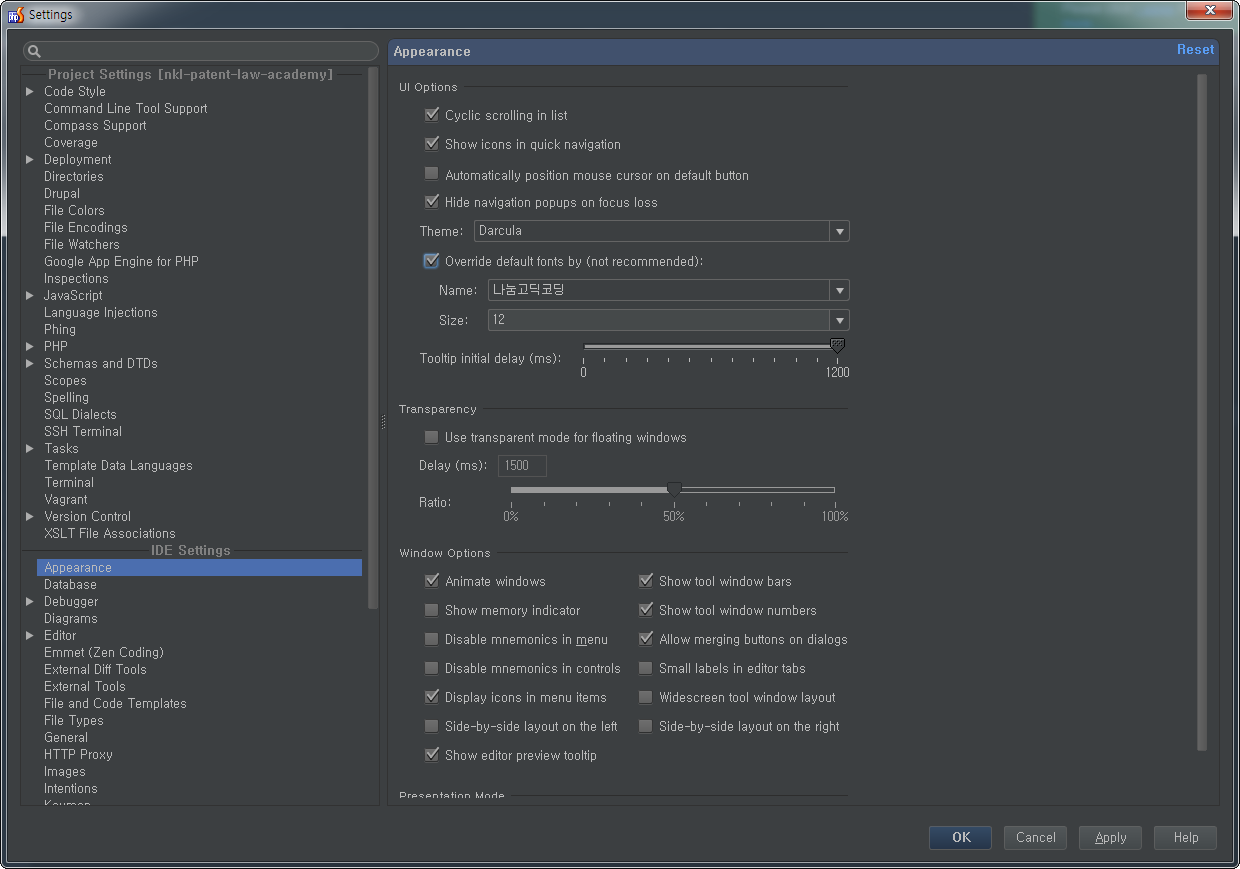1240x869 pixels.
Task: Expand the Version Control node
Action: tap(30, 516)
